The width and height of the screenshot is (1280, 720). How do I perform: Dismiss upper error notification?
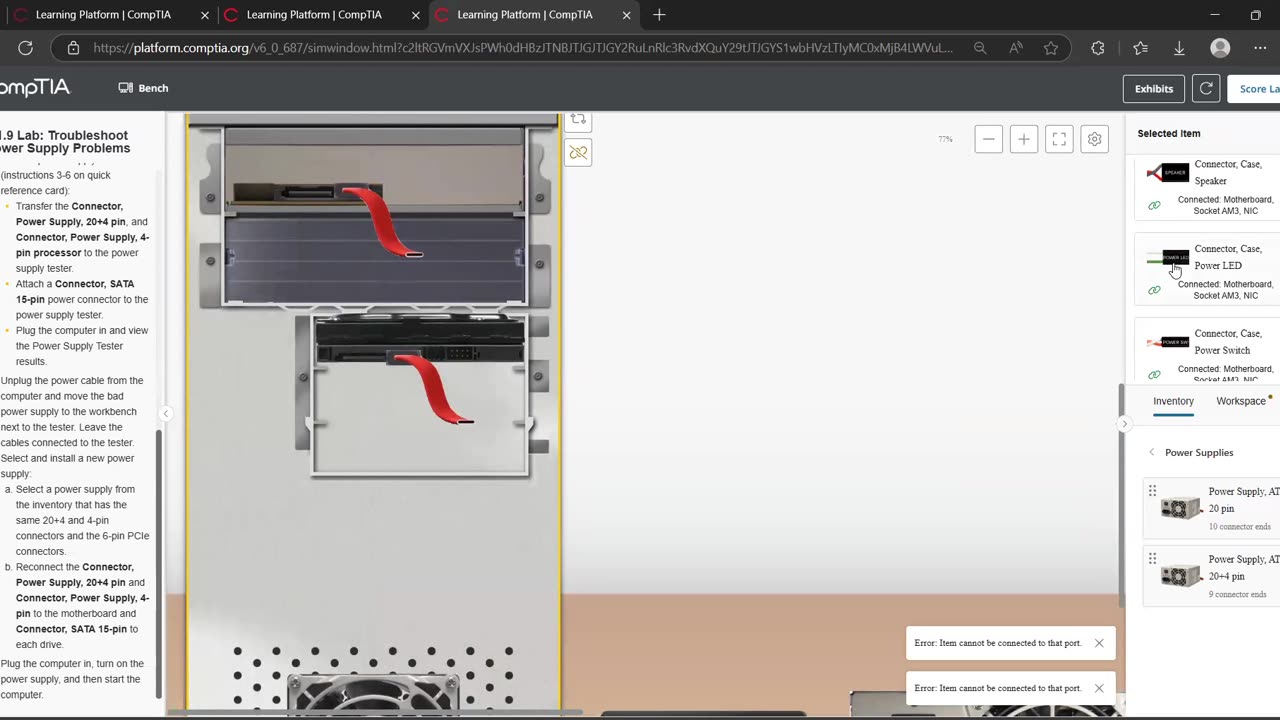click(1099, 643)
